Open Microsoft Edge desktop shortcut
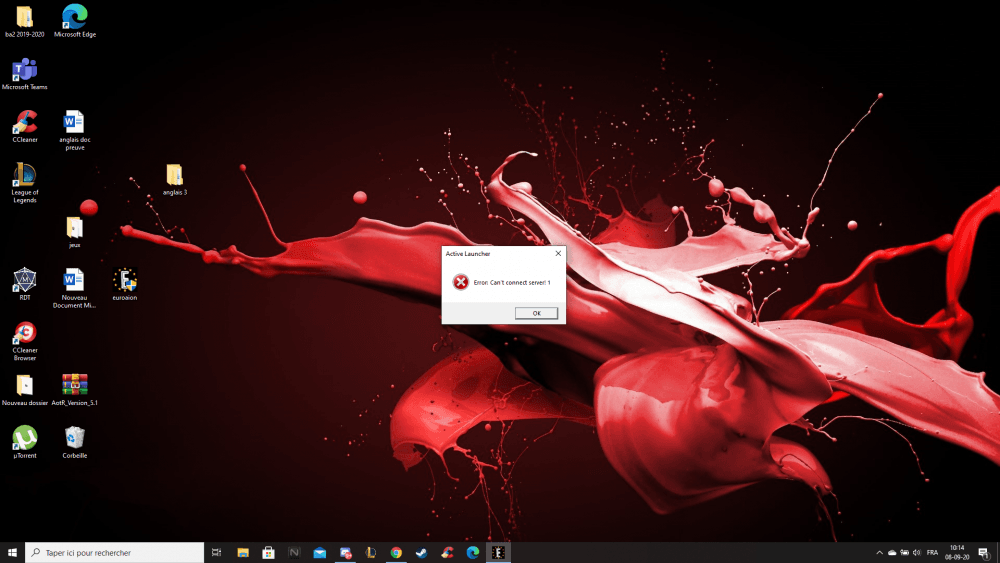The height and width of the screenshot is (563, 1000). [75, 17]
